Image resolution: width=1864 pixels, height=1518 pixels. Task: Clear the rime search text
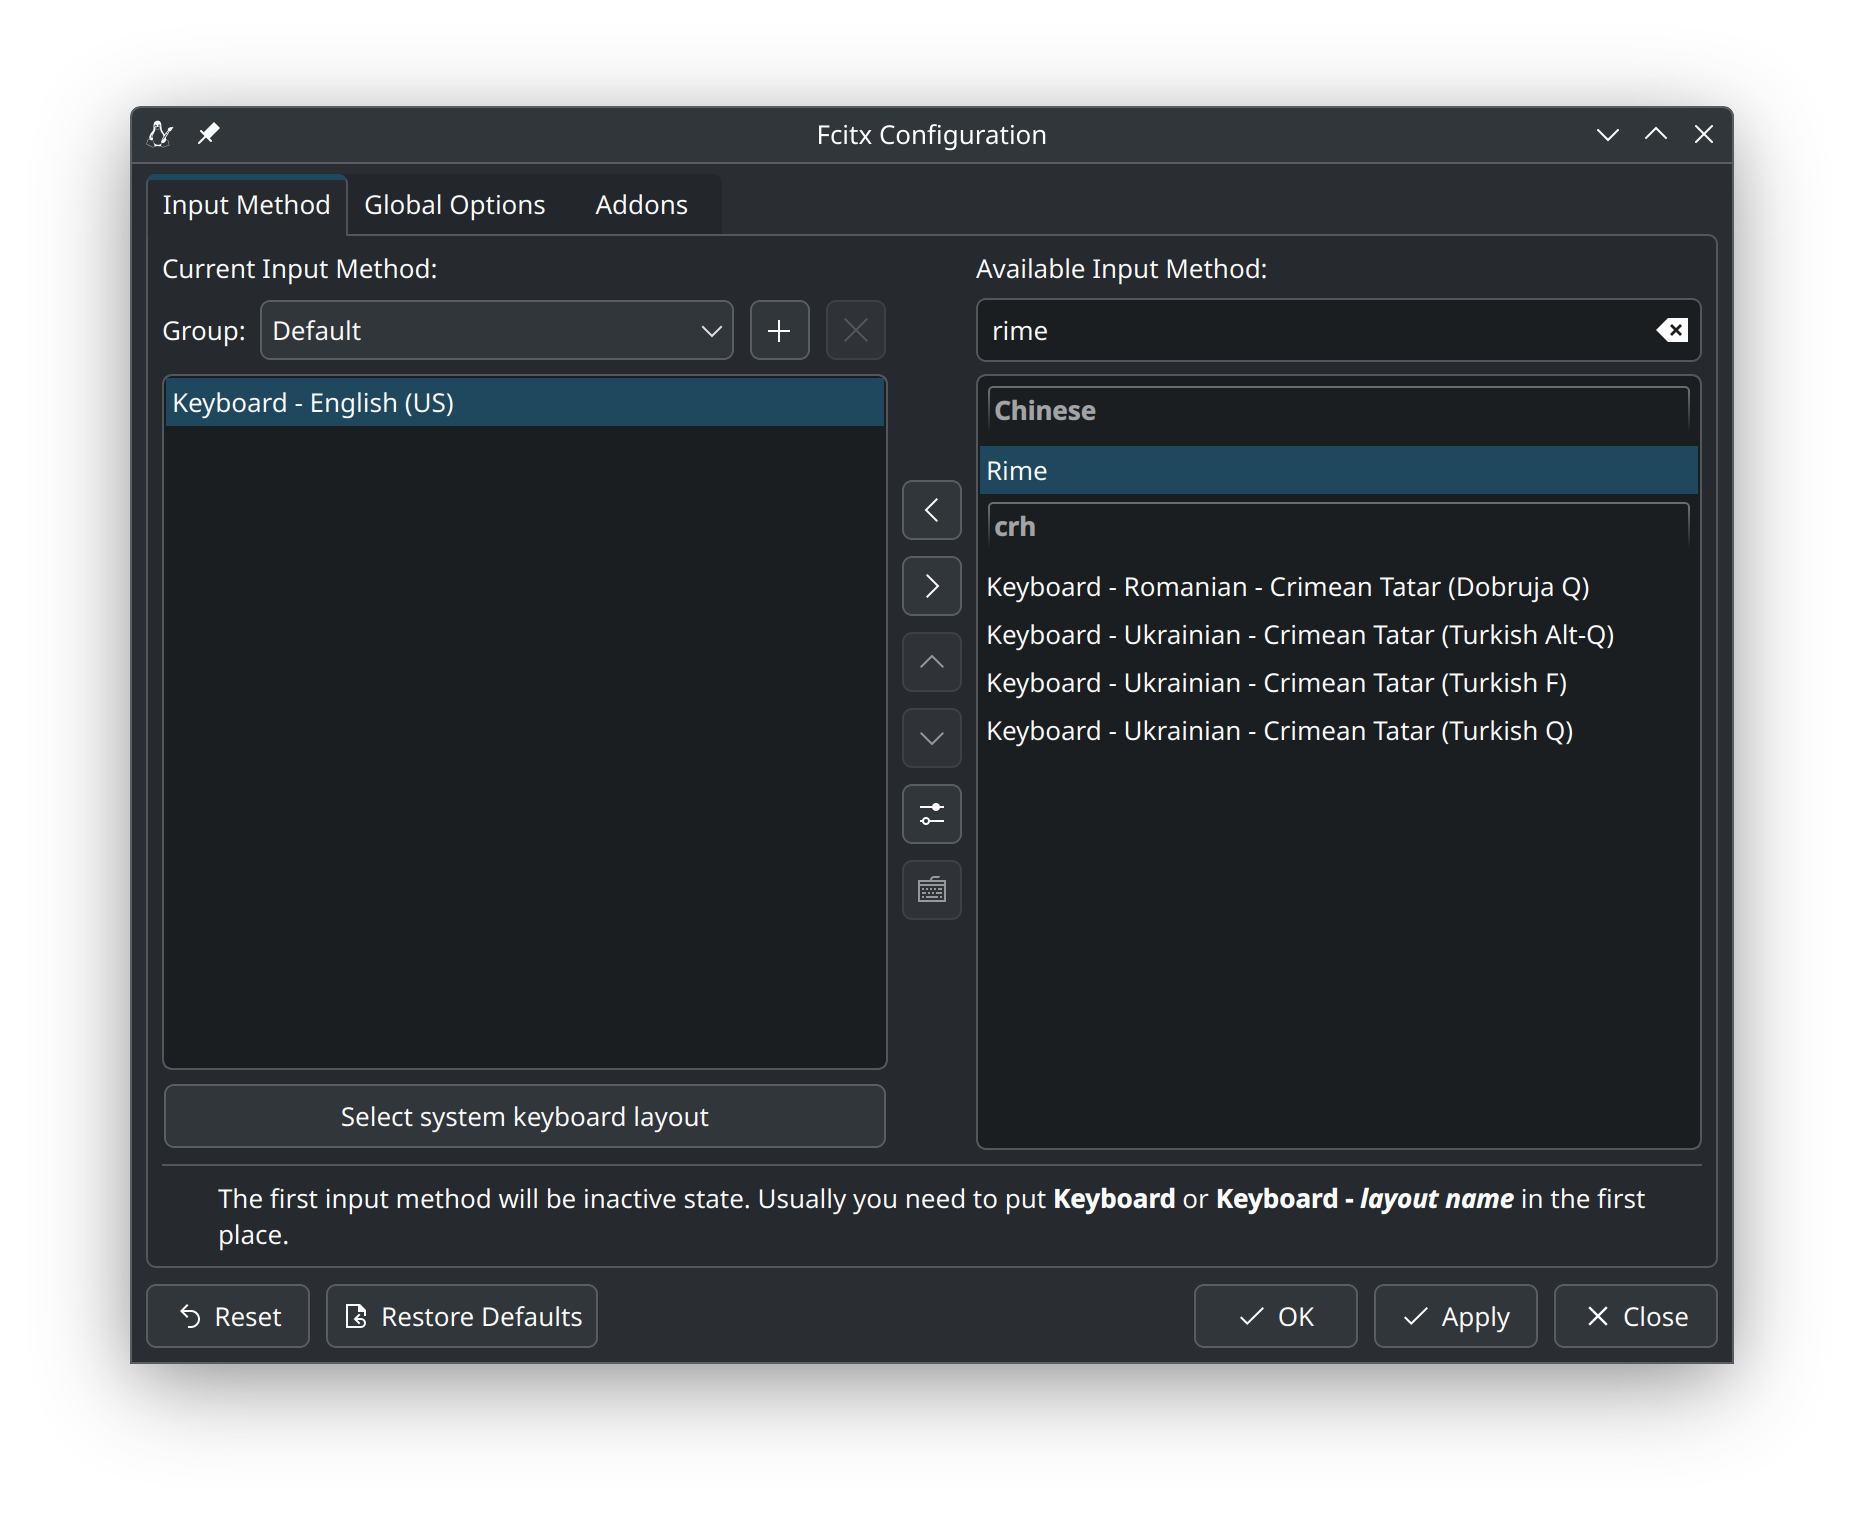point(1671,330)
